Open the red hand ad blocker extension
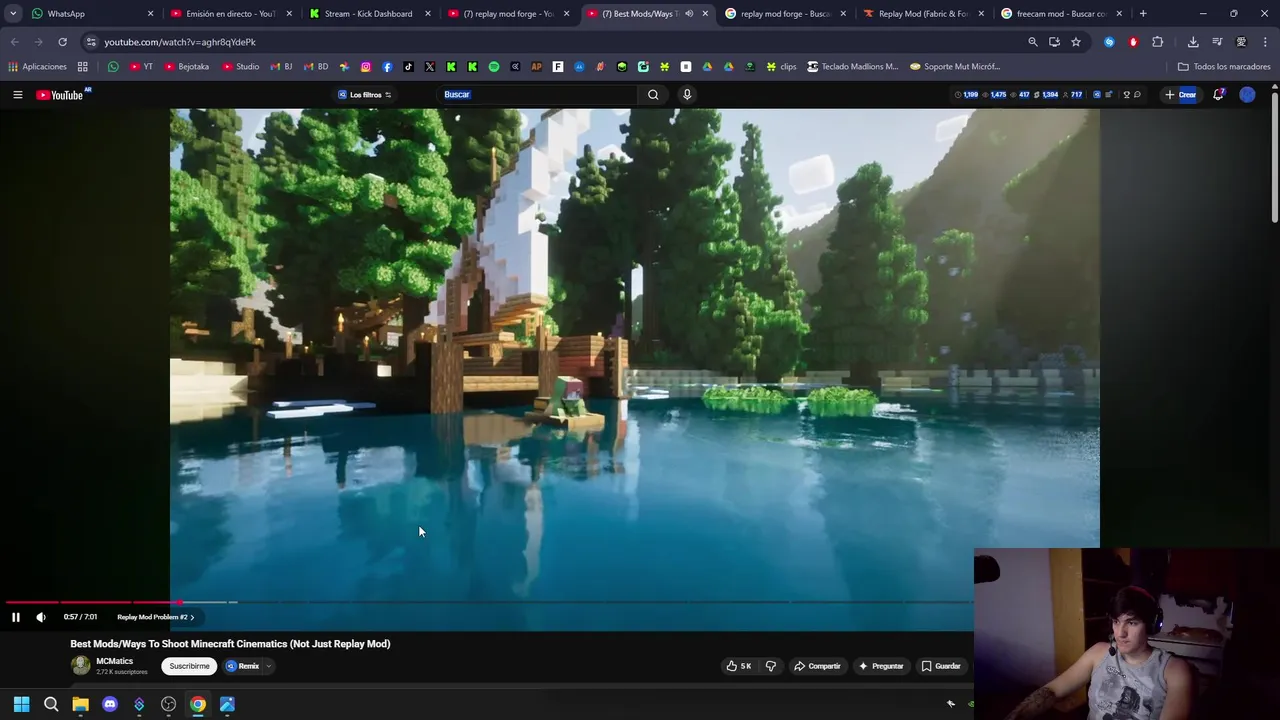 point(1133,42)
